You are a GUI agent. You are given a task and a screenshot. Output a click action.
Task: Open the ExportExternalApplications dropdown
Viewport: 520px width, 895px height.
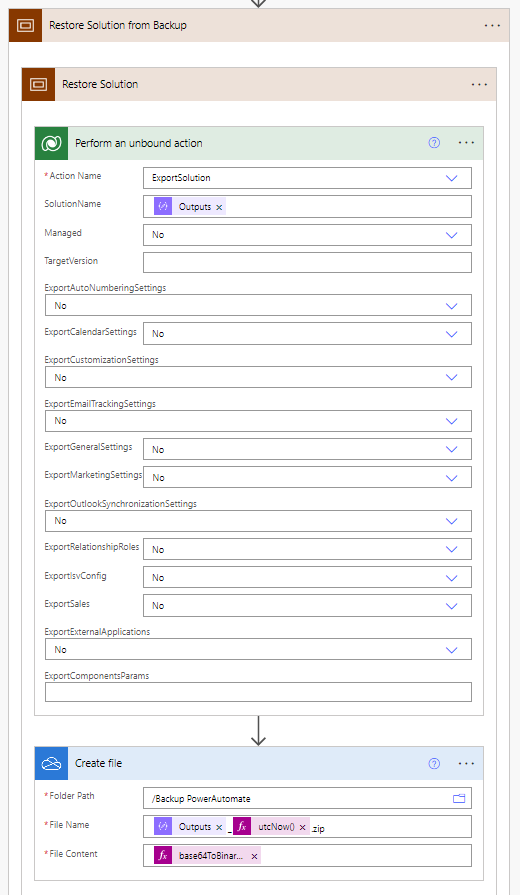coord(452,650)
